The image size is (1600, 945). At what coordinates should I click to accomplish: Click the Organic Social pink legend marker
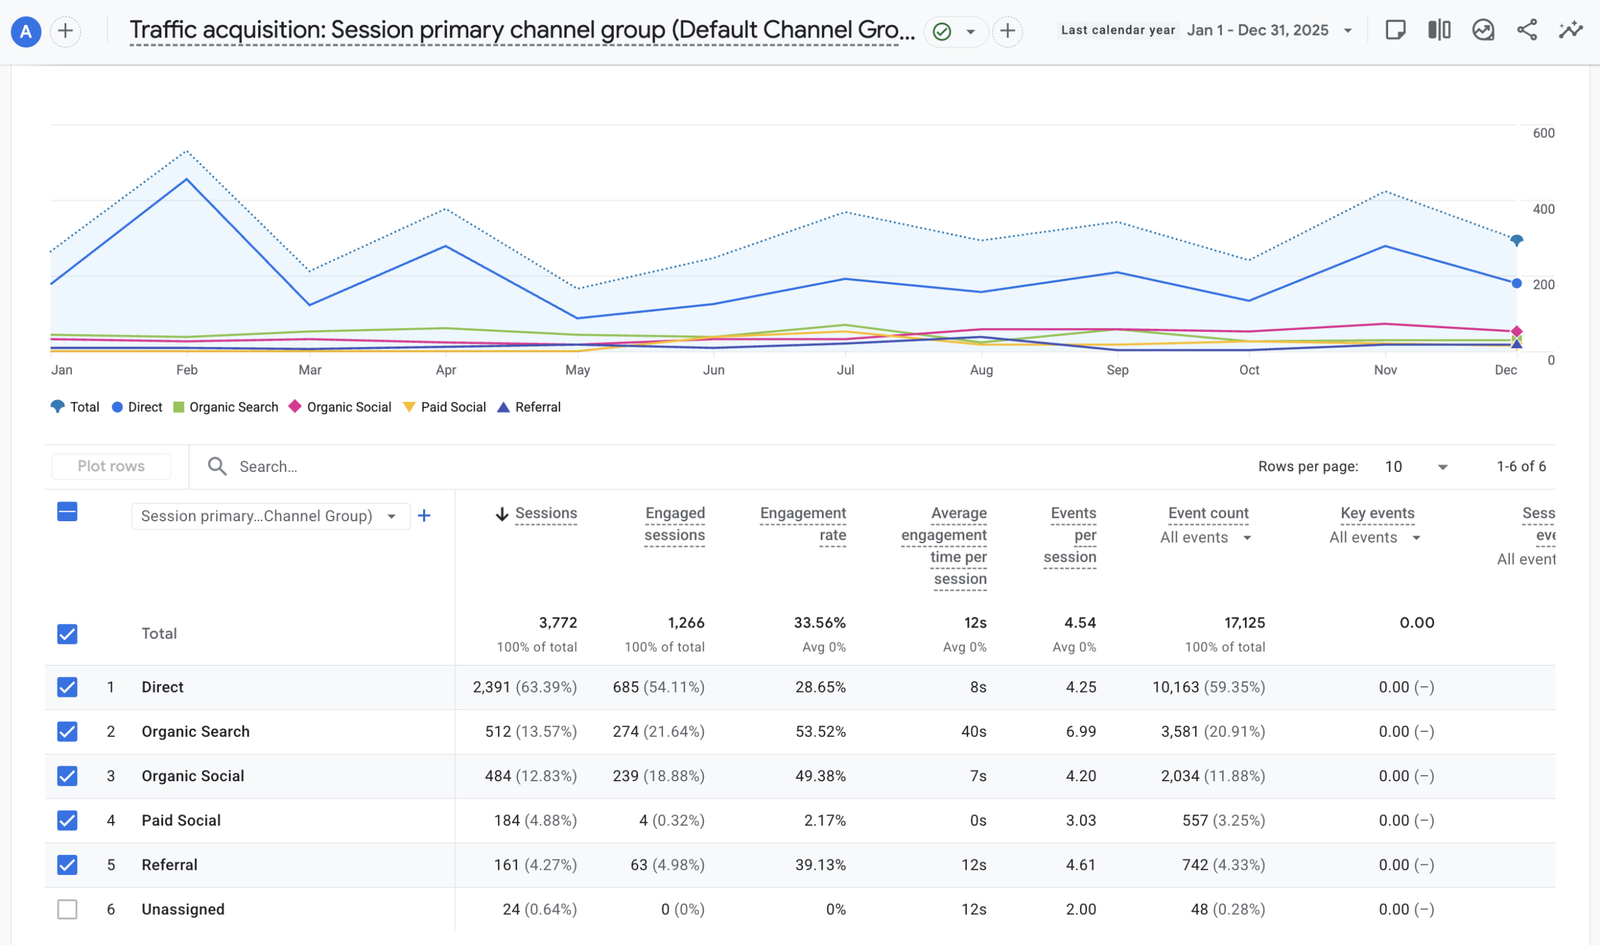click(x=295, y=406)
